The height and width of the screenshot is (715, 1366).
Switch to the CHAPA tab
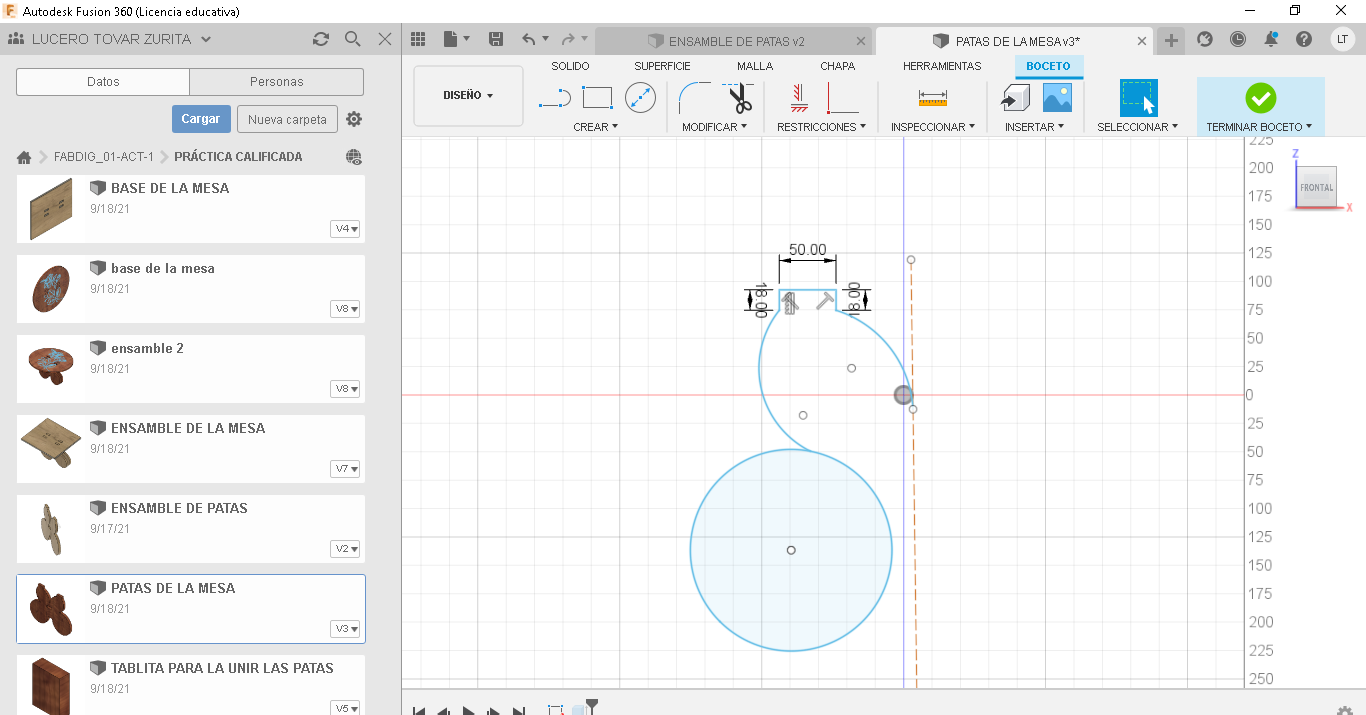(837, 66)
